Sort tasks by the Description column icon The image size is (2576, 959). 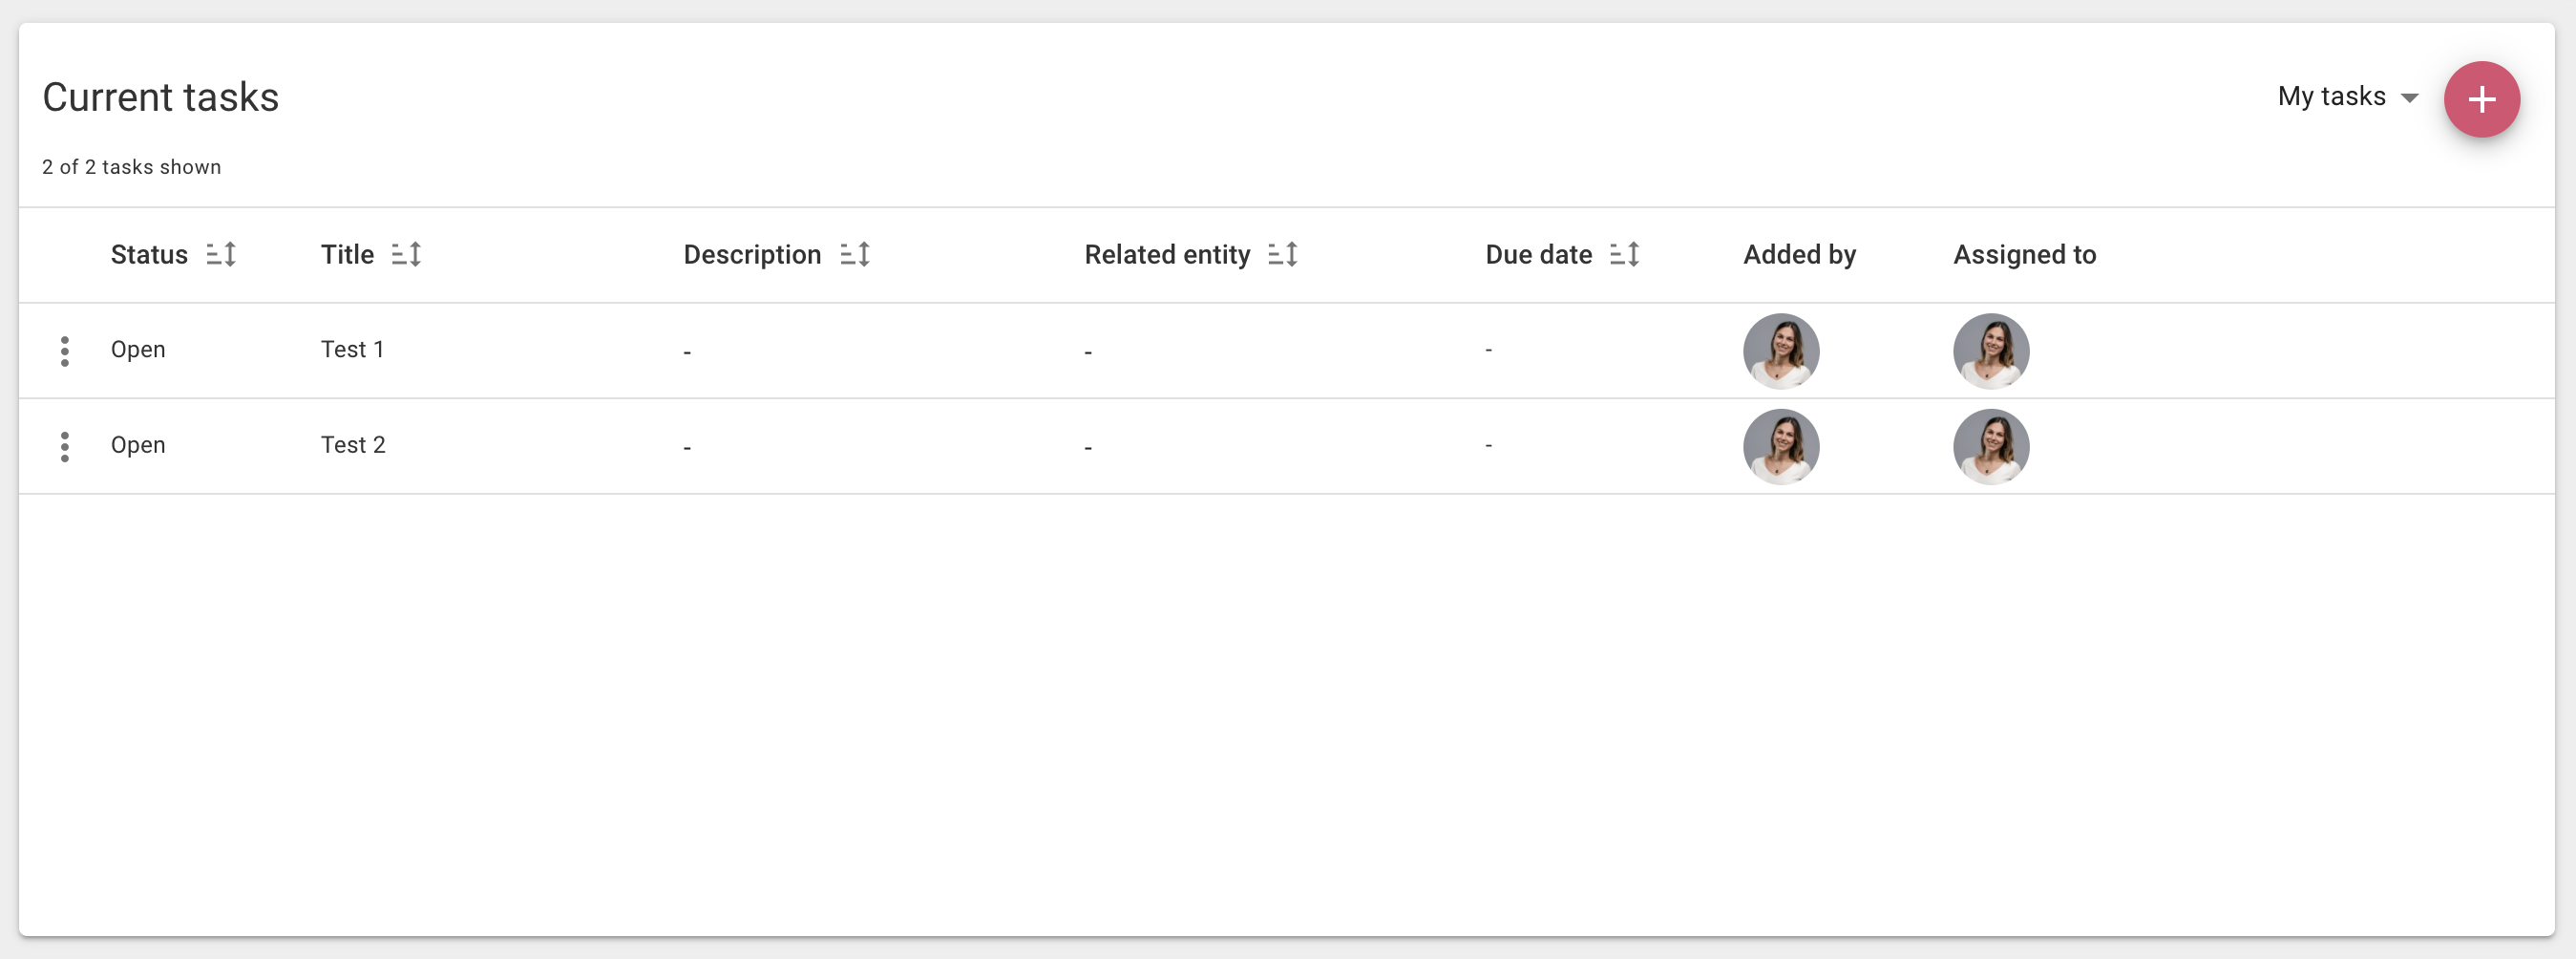[x=856, y=254]
